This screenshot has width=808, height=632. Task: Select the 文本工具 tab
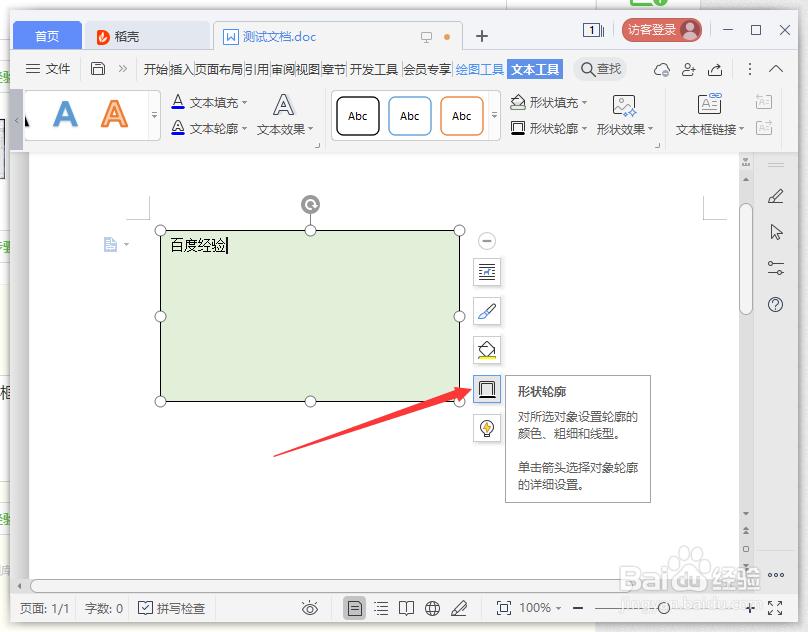pos(535,69)
